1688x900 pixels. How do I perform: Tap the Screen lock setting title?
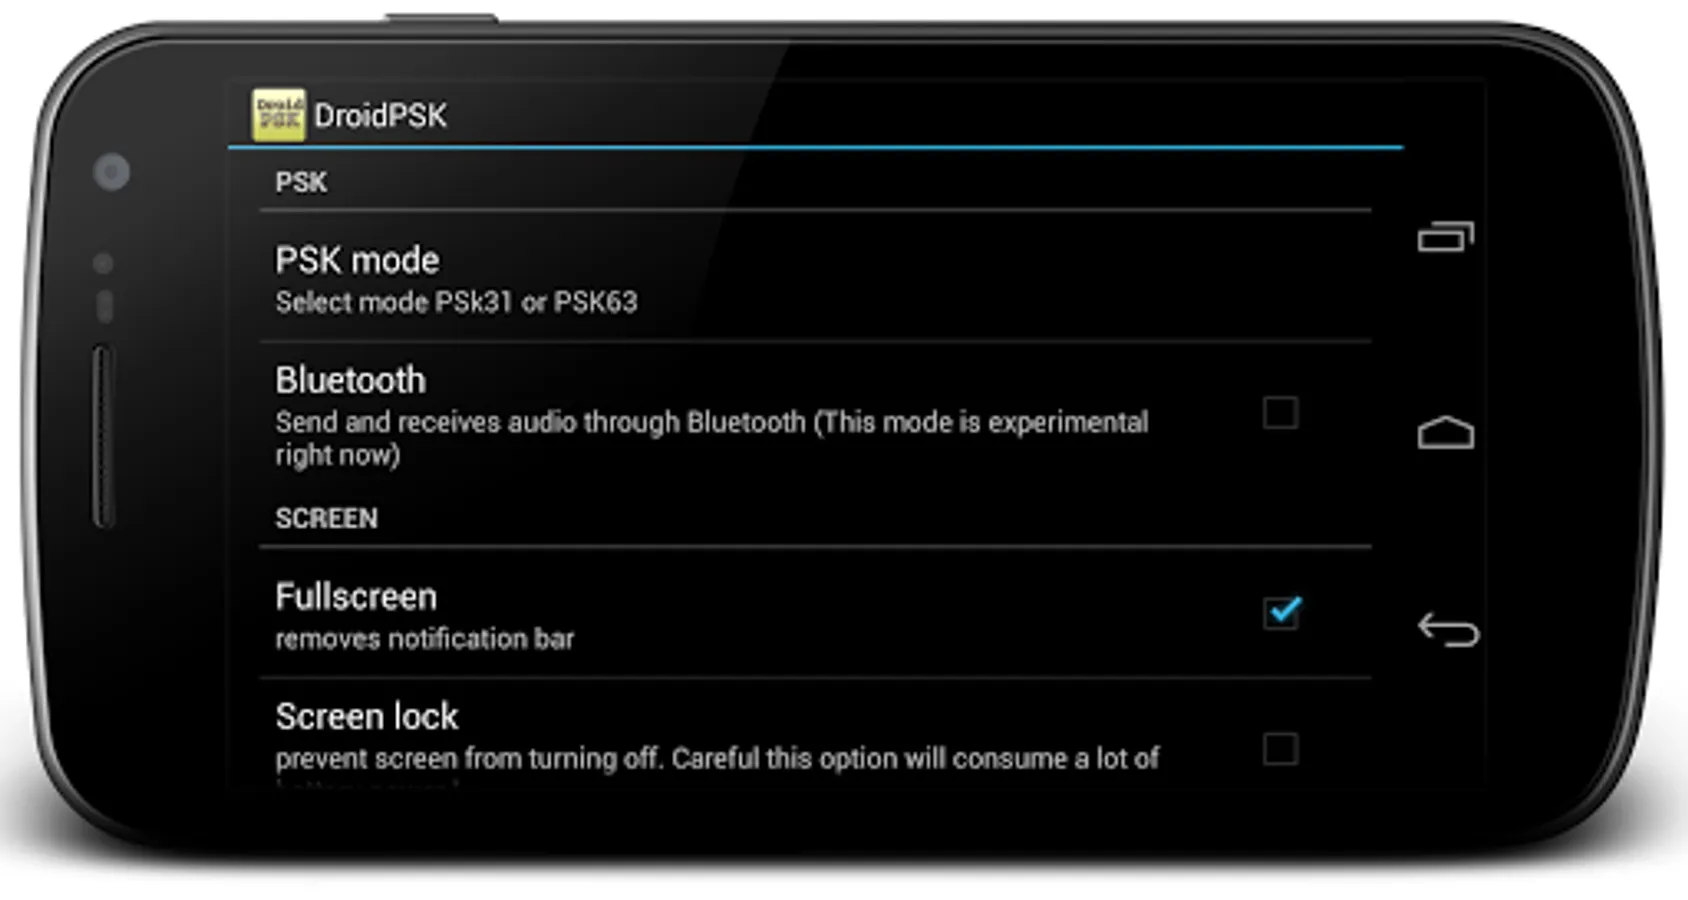pos(367,716)
